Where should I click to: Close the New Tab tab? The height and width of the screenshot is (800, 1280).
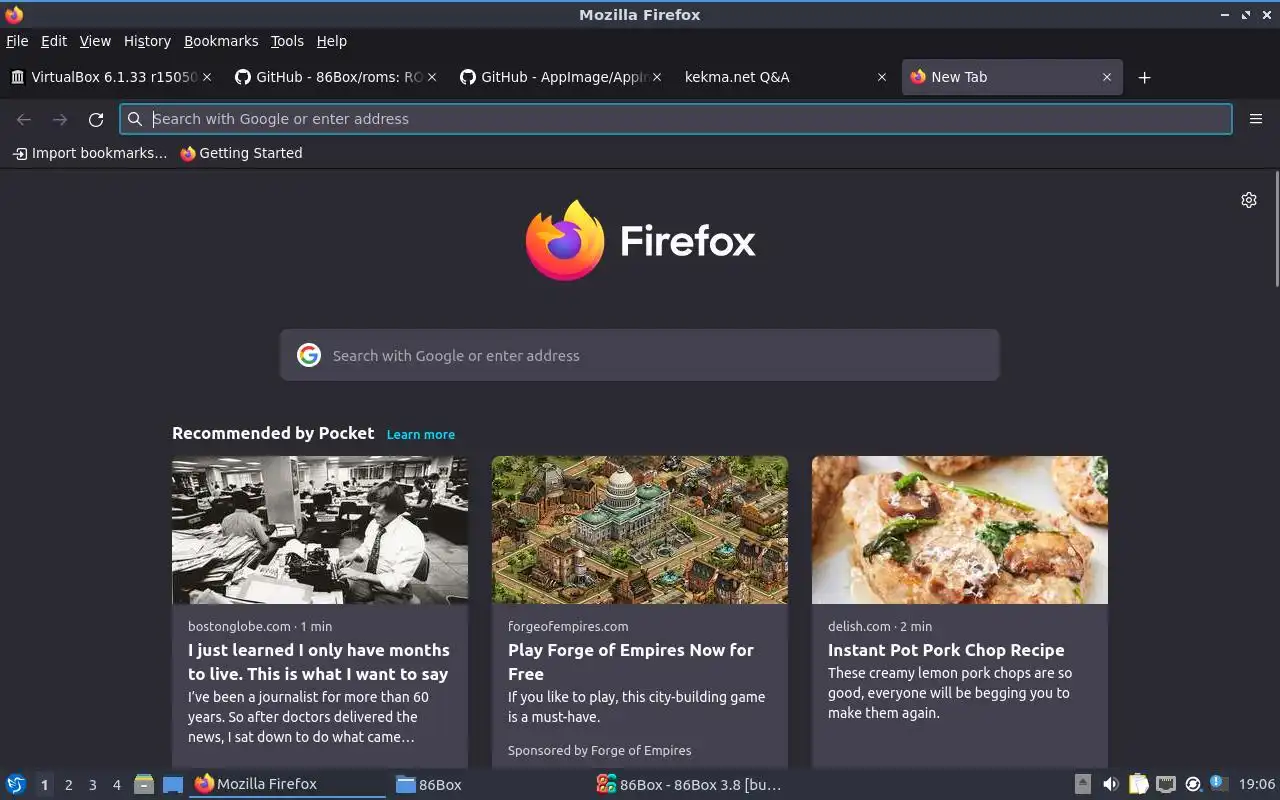[1107, 77]
